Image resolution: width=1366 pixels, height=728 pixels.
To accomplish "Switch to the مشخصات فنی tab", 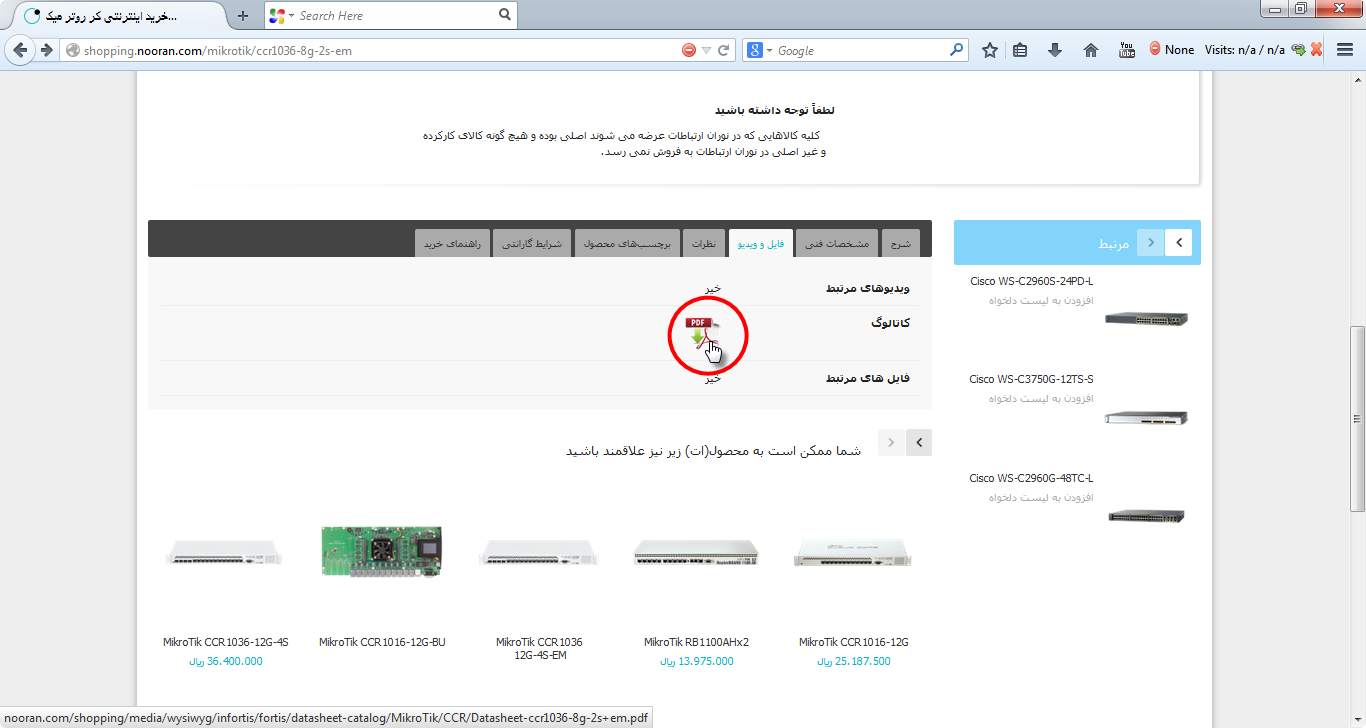I will (x=837, y=243).
